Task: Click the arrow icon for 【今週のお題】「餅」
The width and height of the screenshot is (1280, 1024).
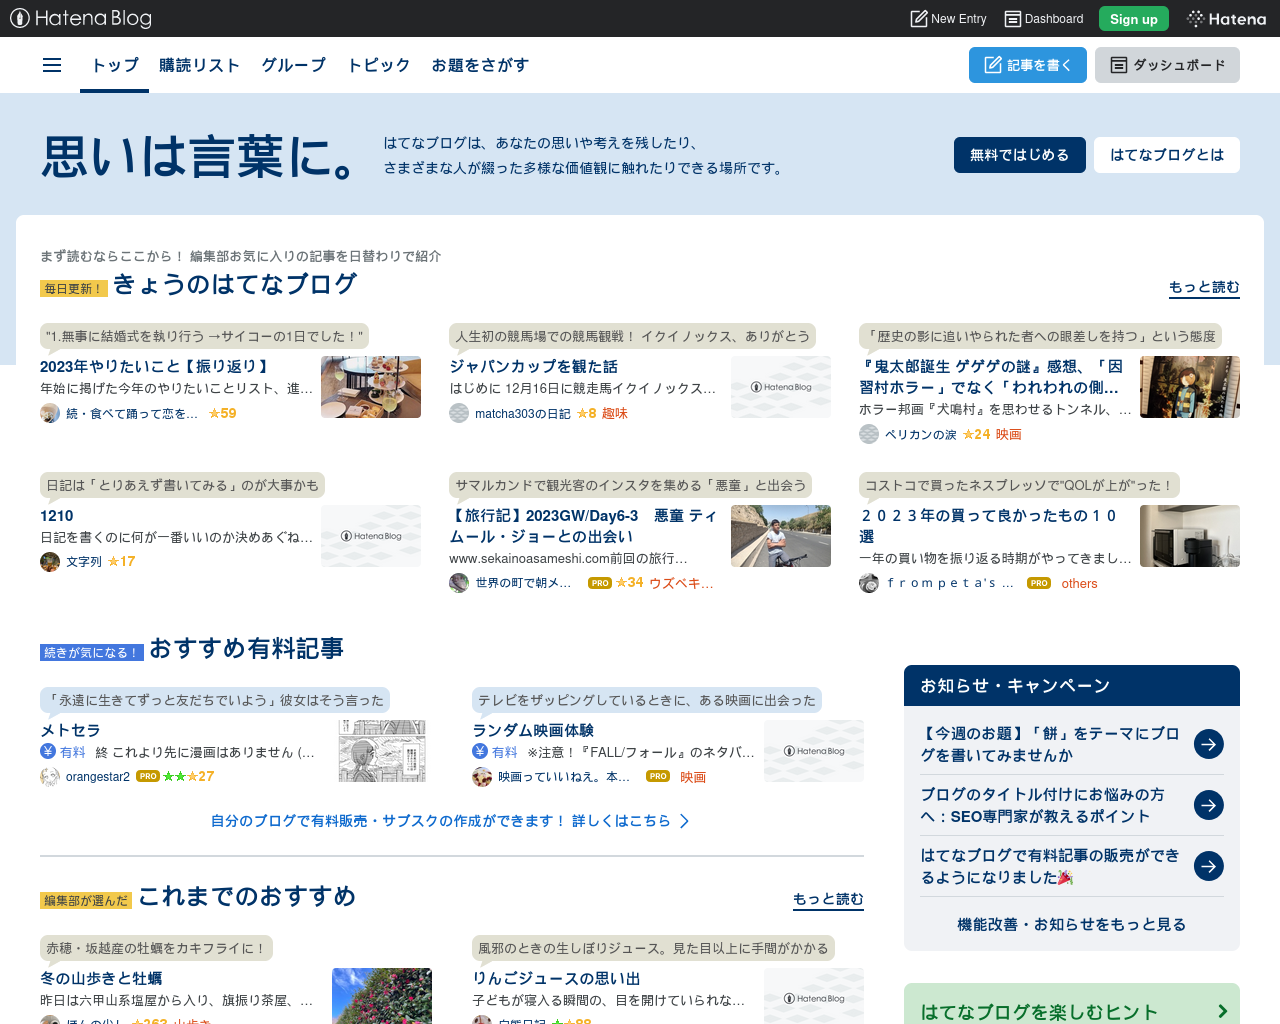Action: point(1209,744)
